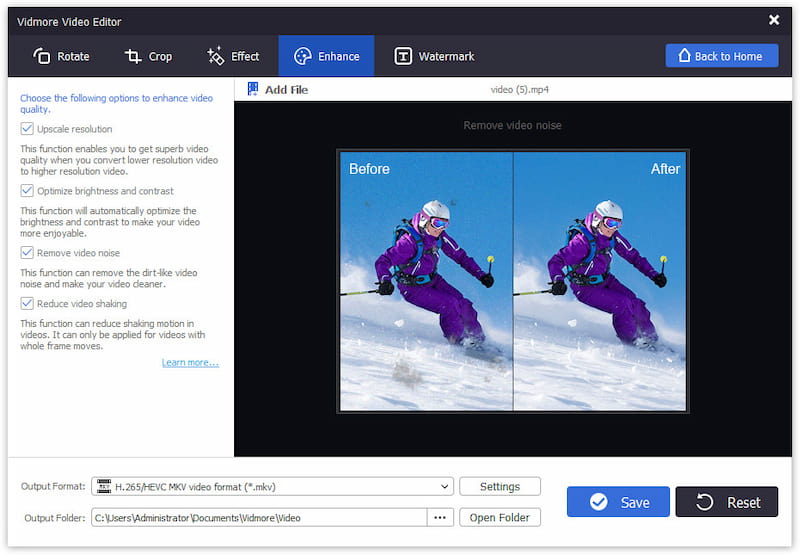Toggle the Reduce video shaking checkbox
The height and width of the screenshot is (555, 800).
[x=27, y=303]
